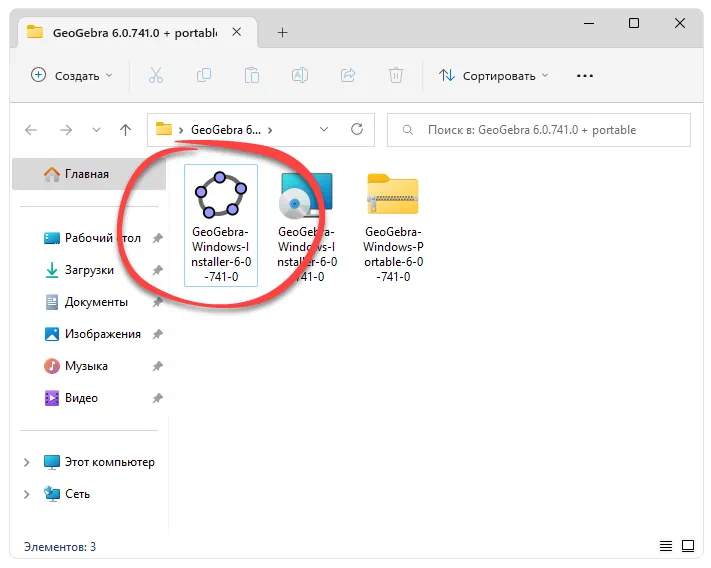This screenshot has height=568, width=711.
Task: Click chevron before GeoGebra 6... breadcrumb
Action: coord(181,131)
